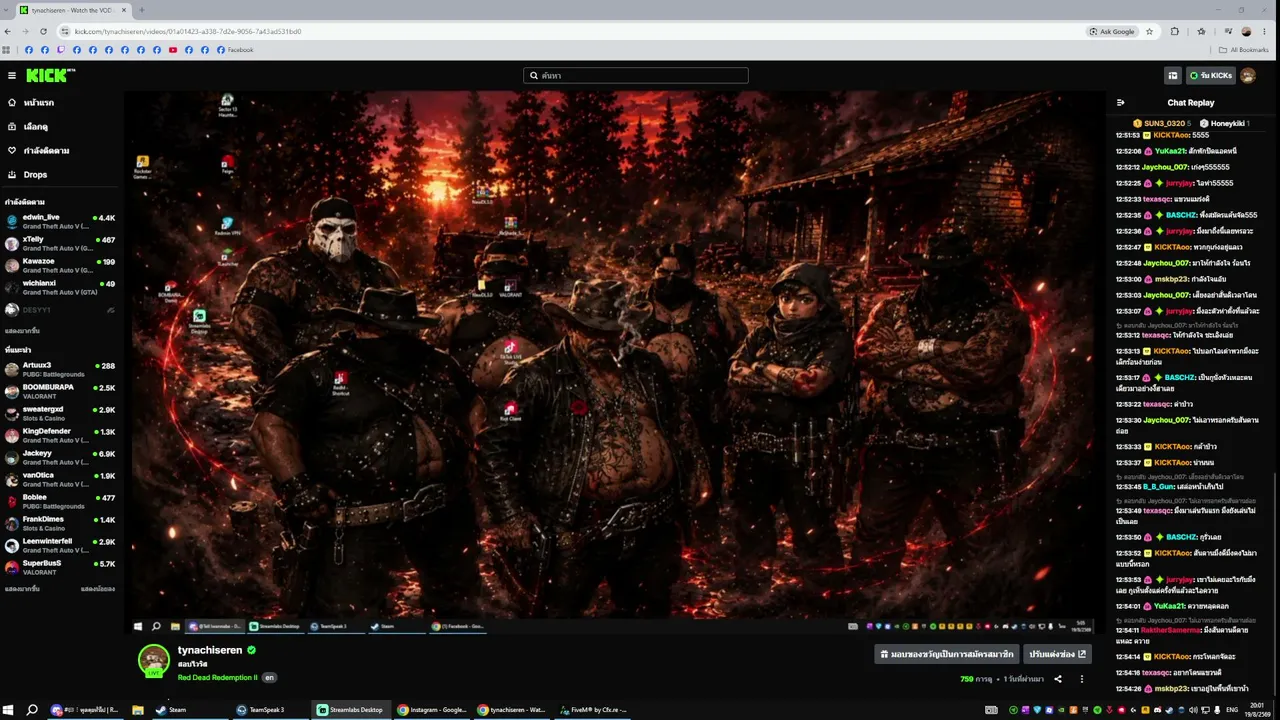Open xTelly channel in sidebar
Screen dimensions: 1280x720
click(x=60, y=243)
